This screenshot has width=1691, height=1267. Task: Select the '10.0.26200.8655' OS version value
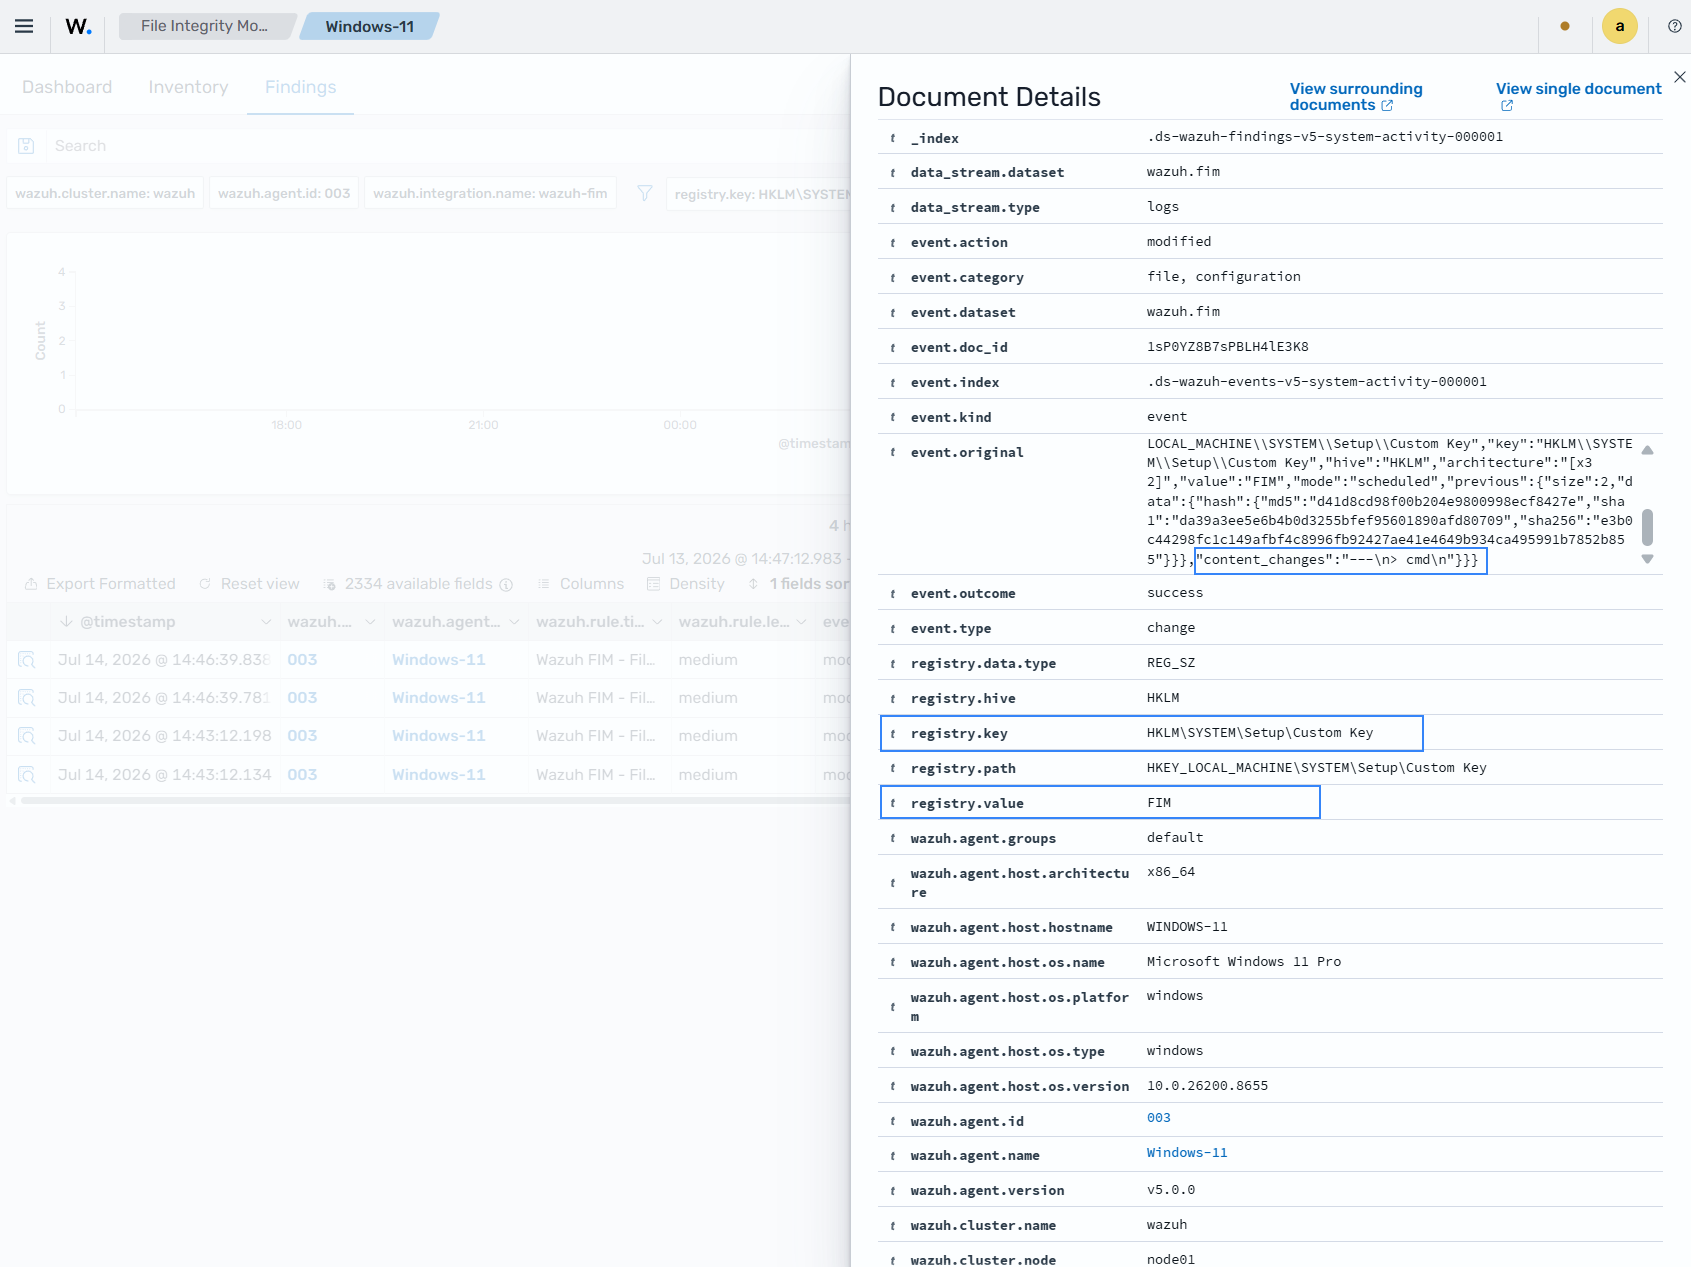1207,1085
